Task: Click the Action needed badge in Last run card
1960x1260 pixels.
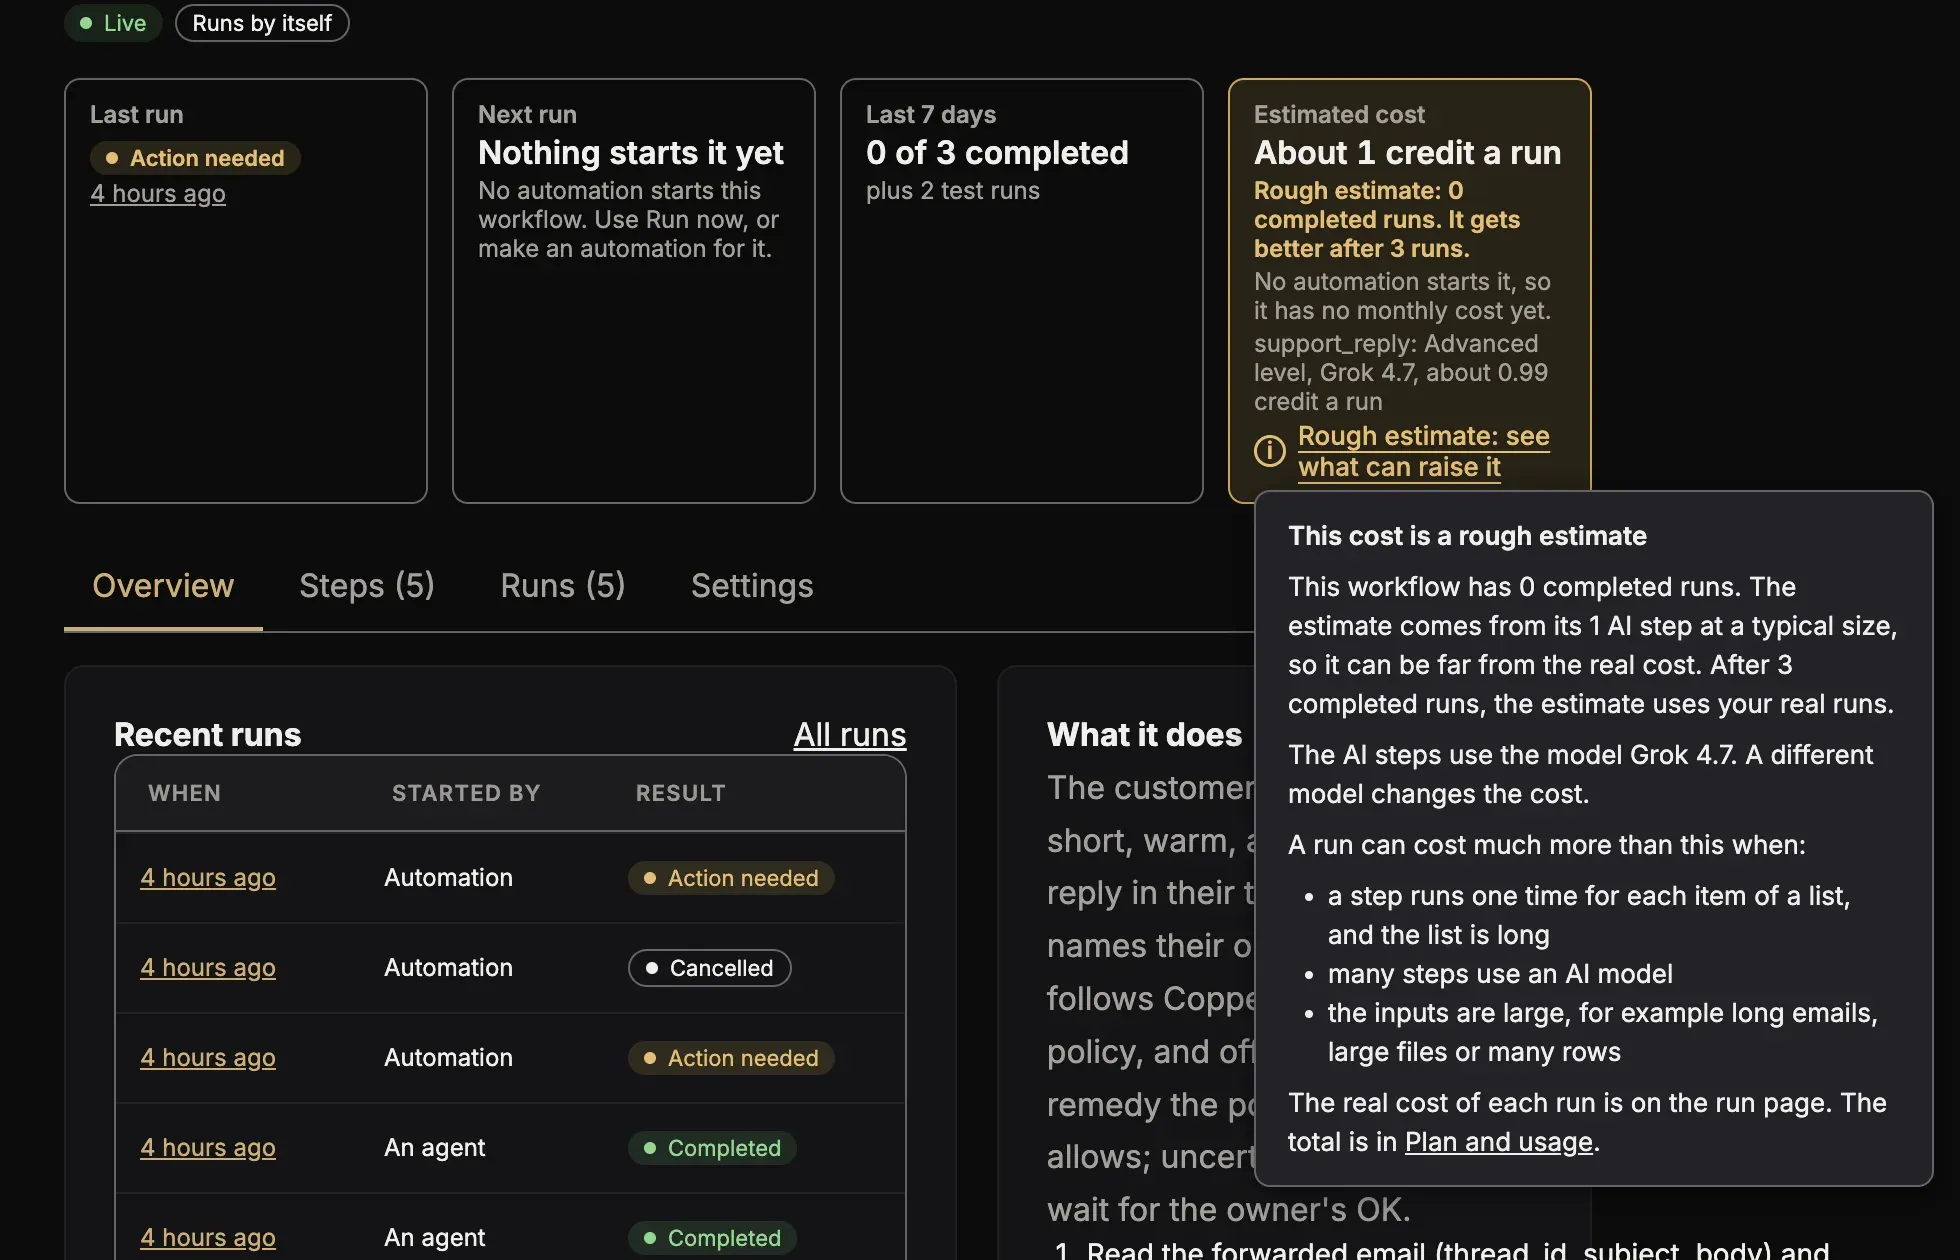Action: click(x=195, y=158)
